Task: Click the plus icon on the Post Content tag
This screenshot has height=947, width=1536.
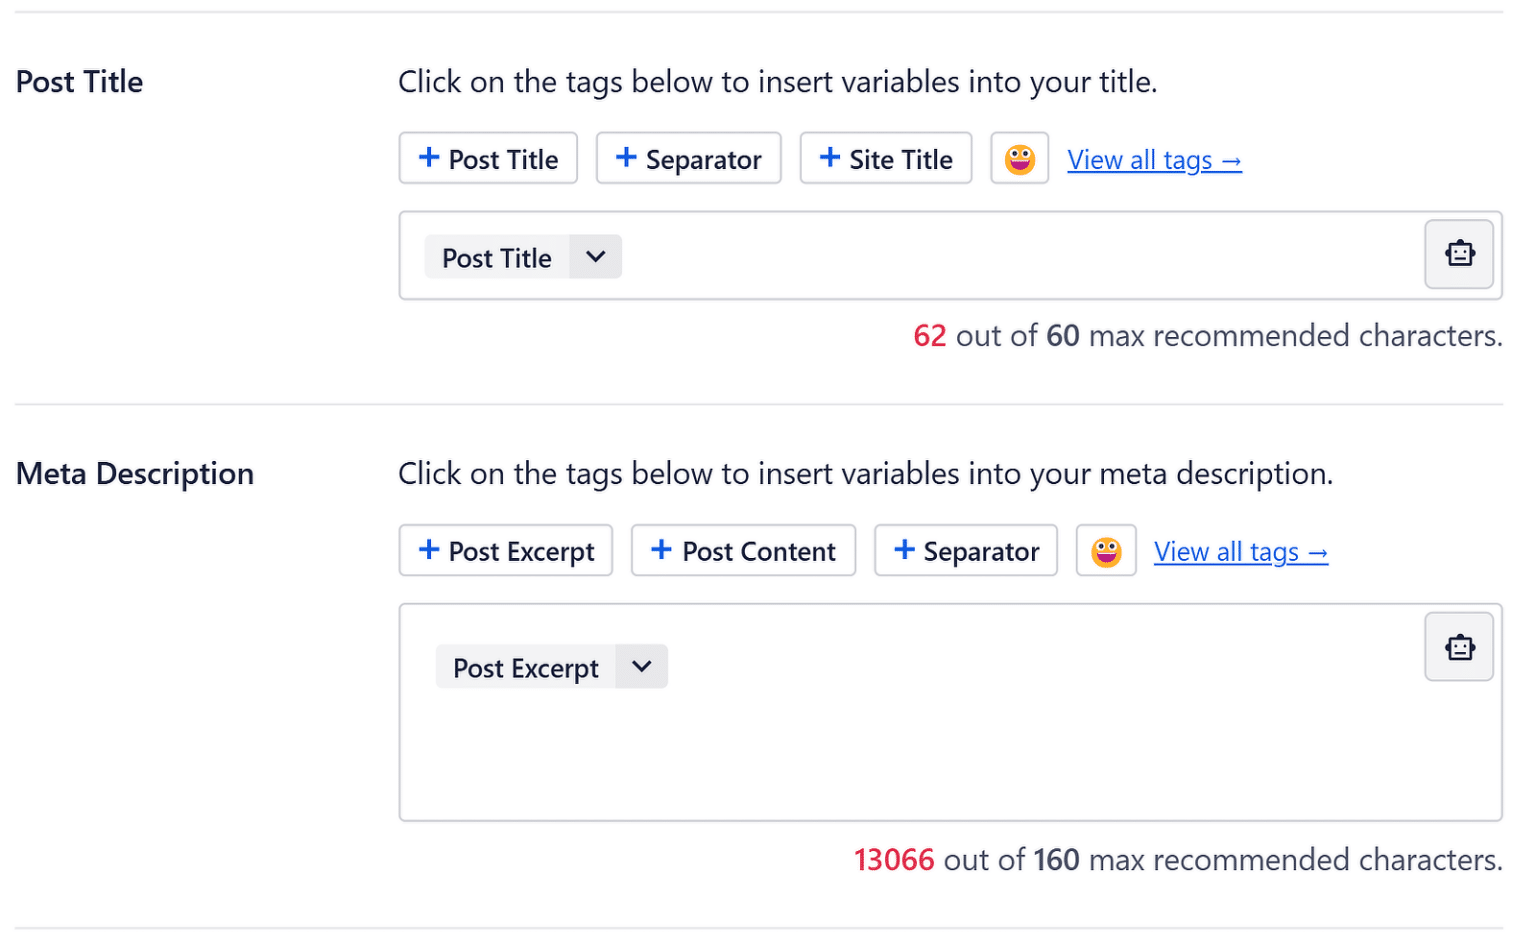Action: pyautogui.click(x=661, y=550)
